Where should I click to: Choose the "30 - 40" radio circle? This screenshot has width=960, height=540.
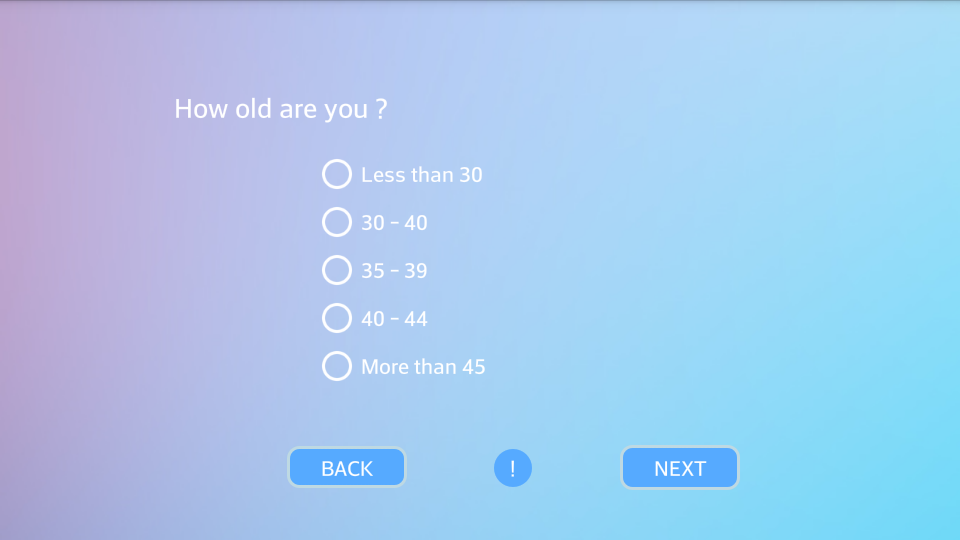click(x=337, y=222)
